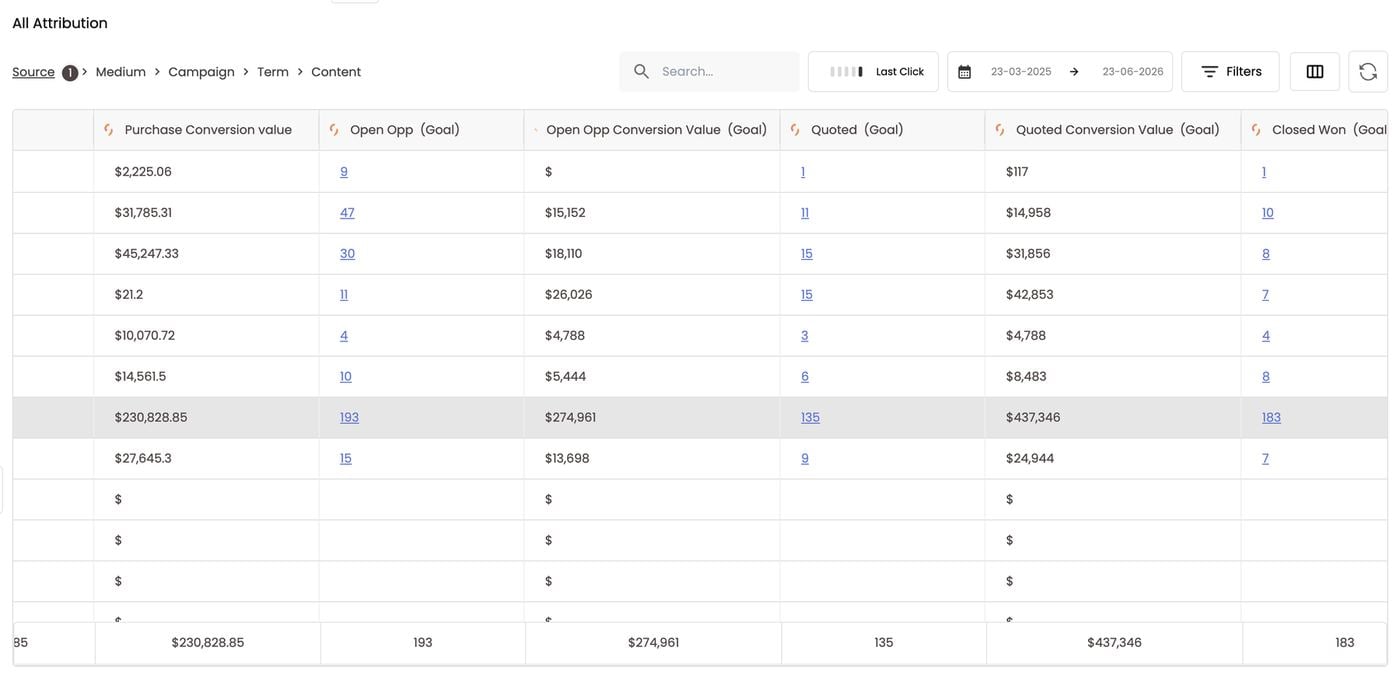Click icon beside Purchase Conversion value header

coord(109,130)
